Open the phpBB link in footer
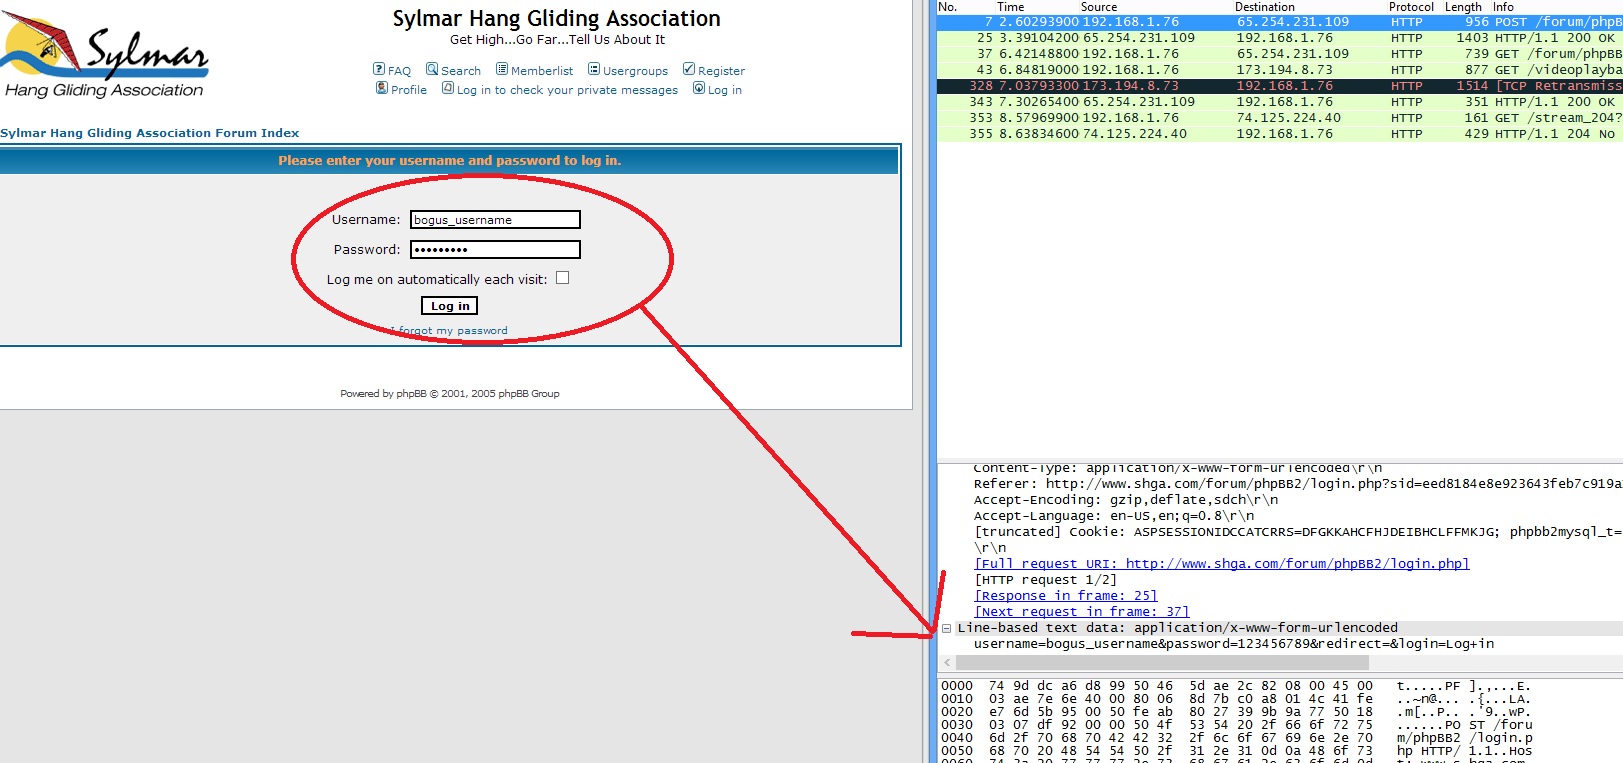 411,394
